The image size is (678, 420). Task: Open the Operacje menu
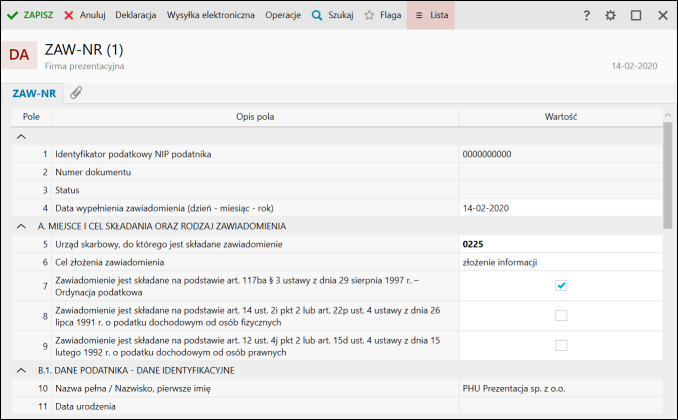(x=283, y=15)
